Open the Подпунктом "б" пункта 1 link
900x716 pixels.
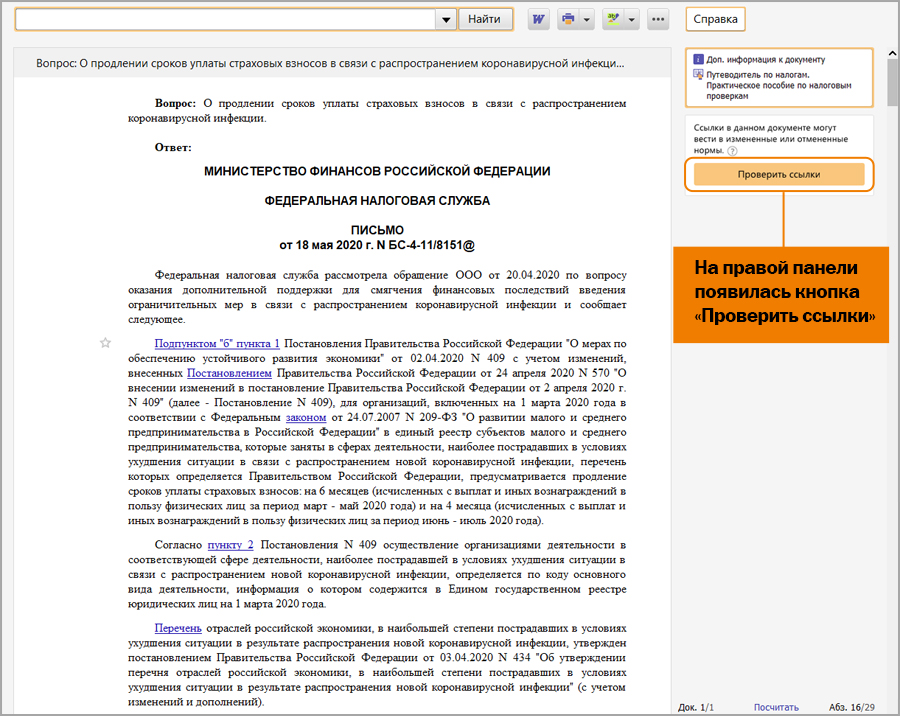point(217,343)
